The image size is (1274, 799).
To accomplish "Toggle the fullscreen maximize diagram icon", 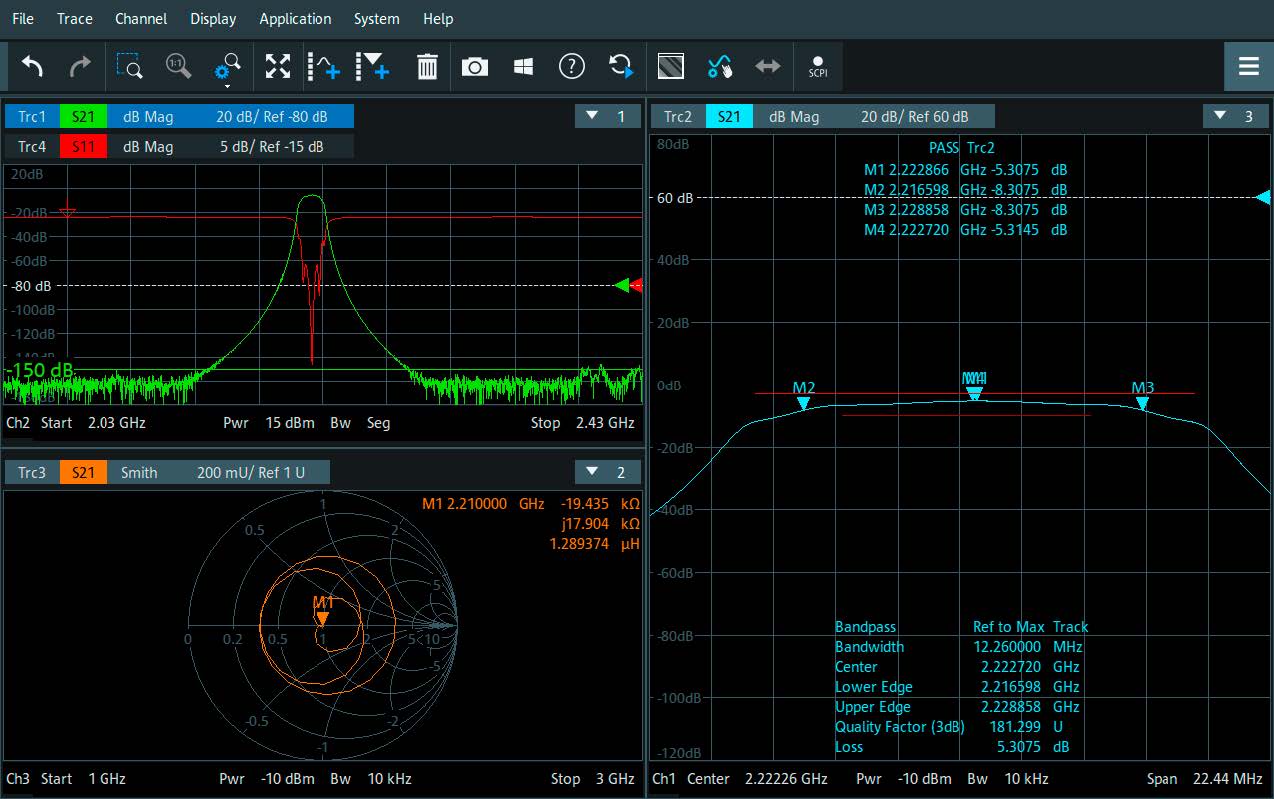I will click(x=277, y=67).
